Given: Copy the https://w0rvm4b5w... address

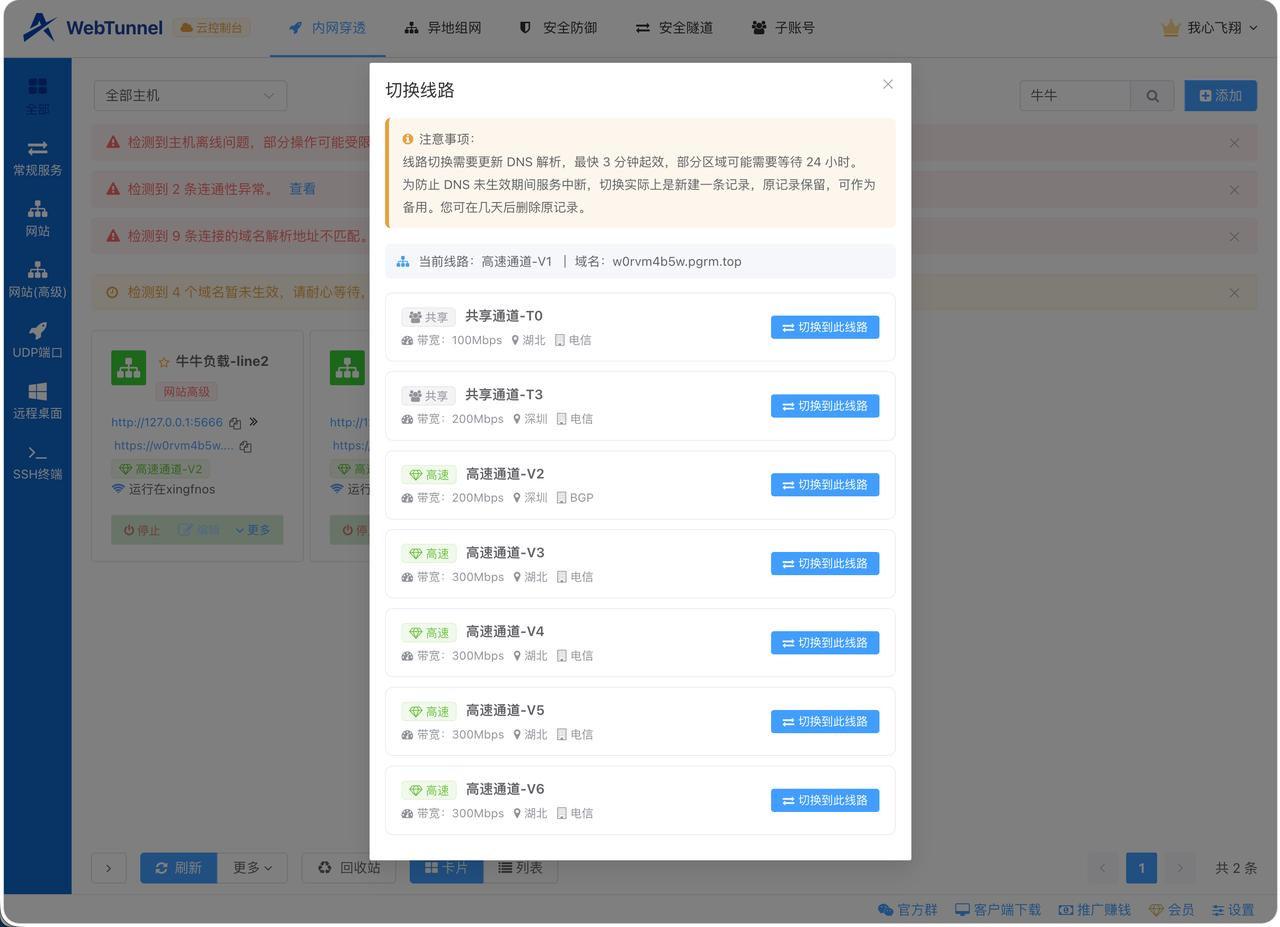Looking at the screenshot, I should click(245, 447).
